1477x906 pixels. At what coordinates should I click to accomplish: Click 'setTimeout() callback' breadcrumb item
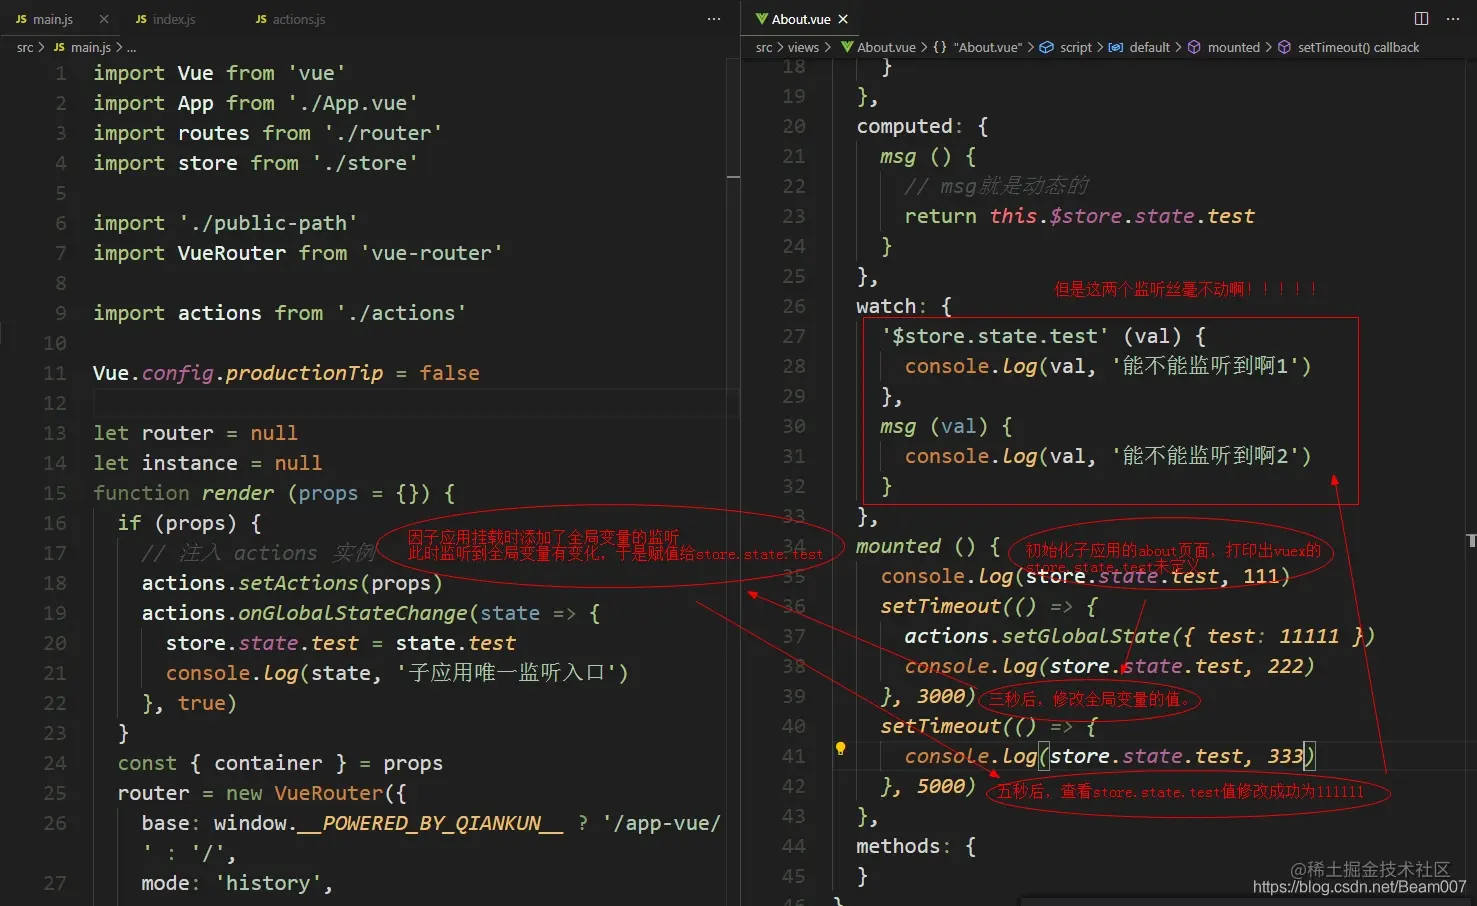pyautogui.click(x=1358, y=47)
